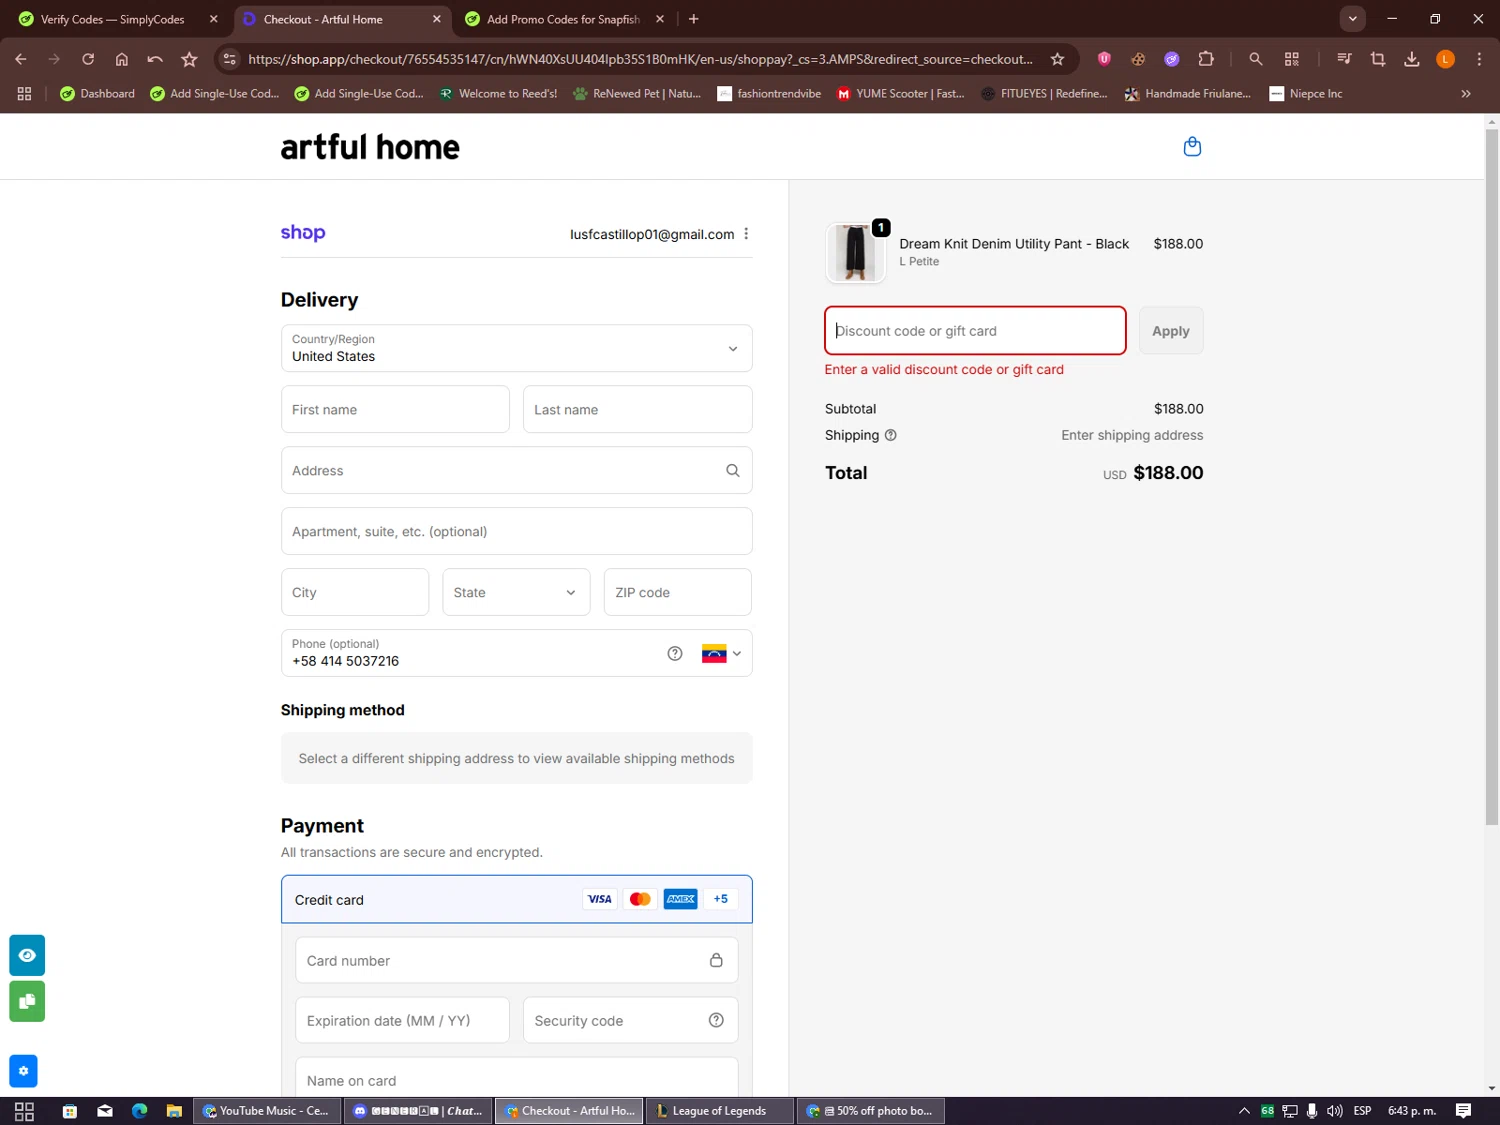Open the Country/Region dropdown
The image size is (1500, 1125).
[x=516, y=348]
